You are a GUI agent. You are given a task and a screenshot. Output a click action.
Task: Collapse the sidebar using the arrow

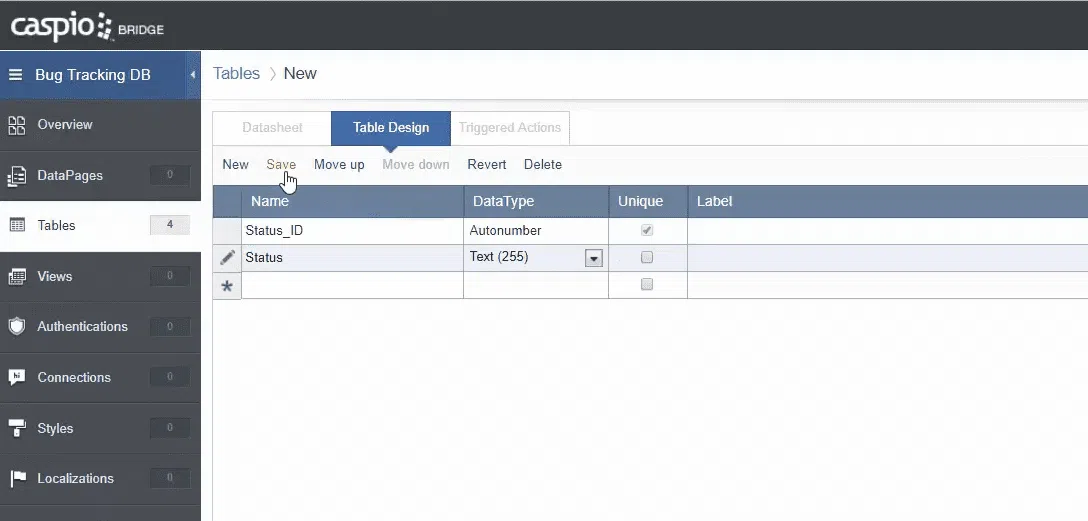coord(192,75)
